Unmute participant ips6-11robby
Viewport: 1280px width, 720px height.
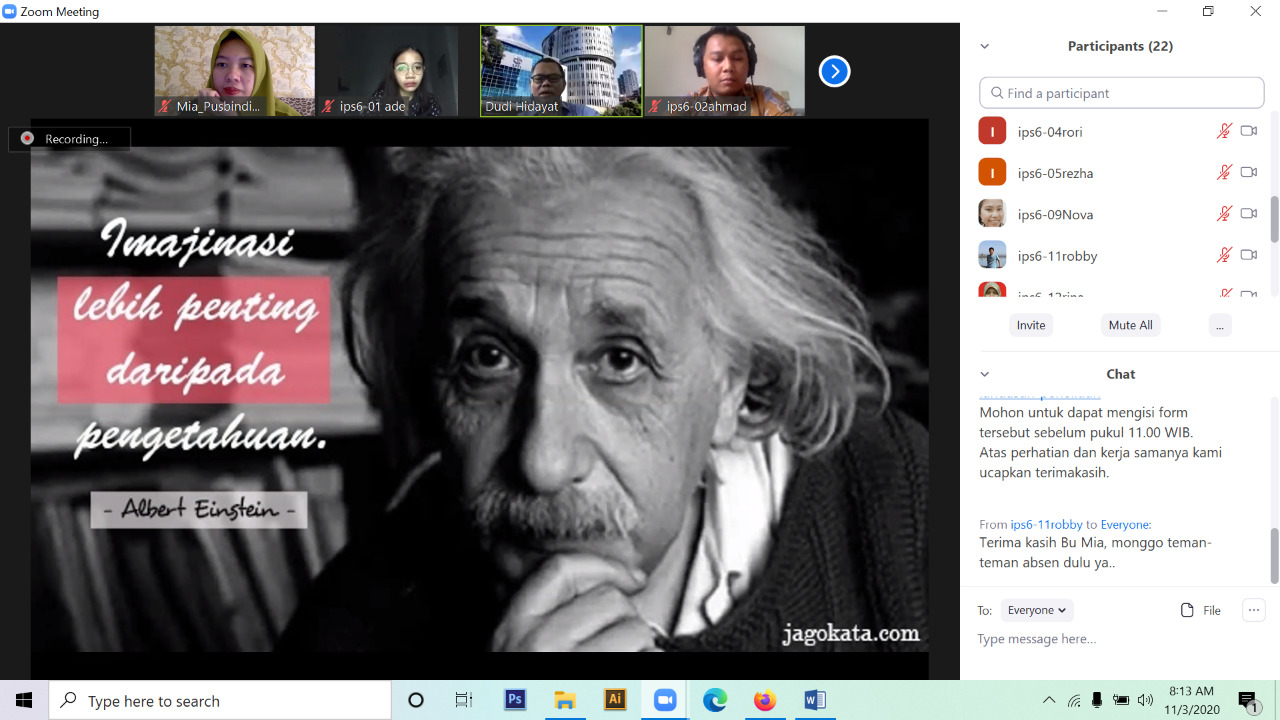1223,255
